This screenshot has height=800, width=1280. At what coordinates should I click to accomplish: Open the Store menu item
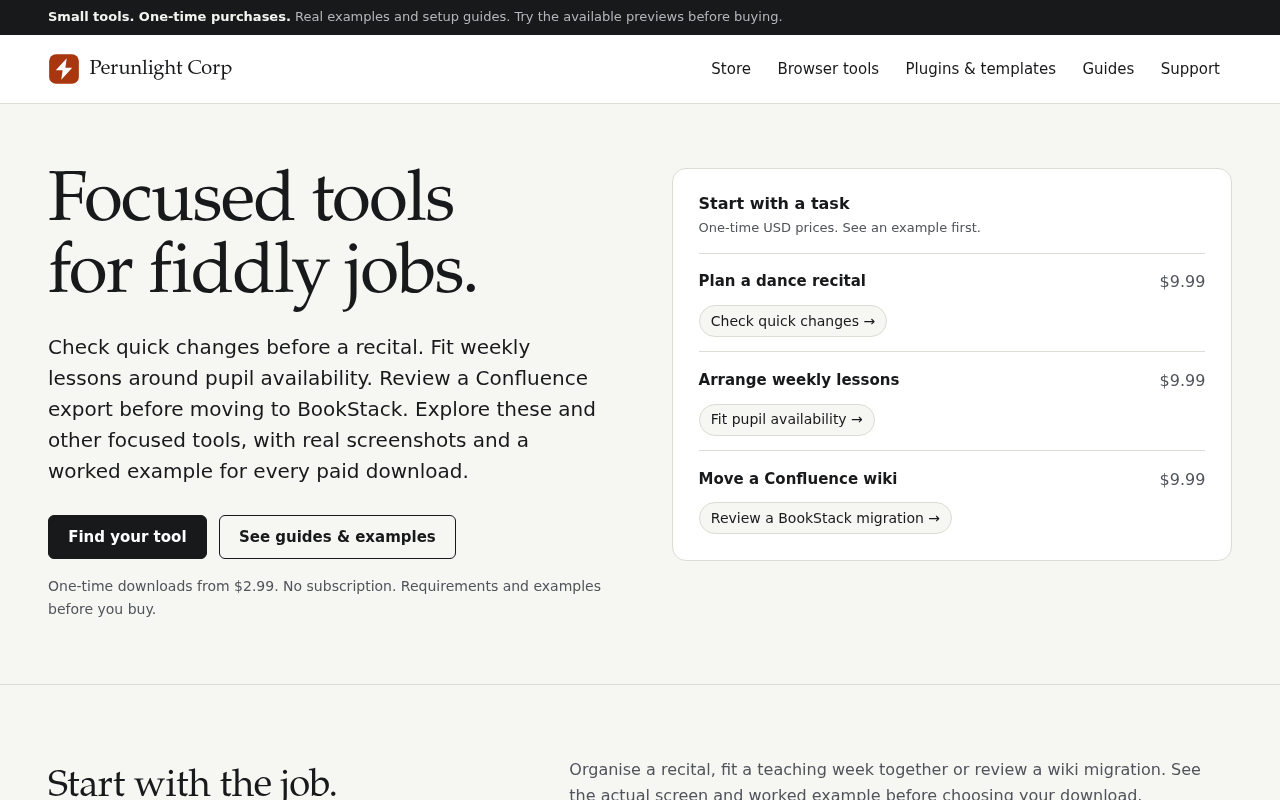pyautogui.click(x=731, y=69)
